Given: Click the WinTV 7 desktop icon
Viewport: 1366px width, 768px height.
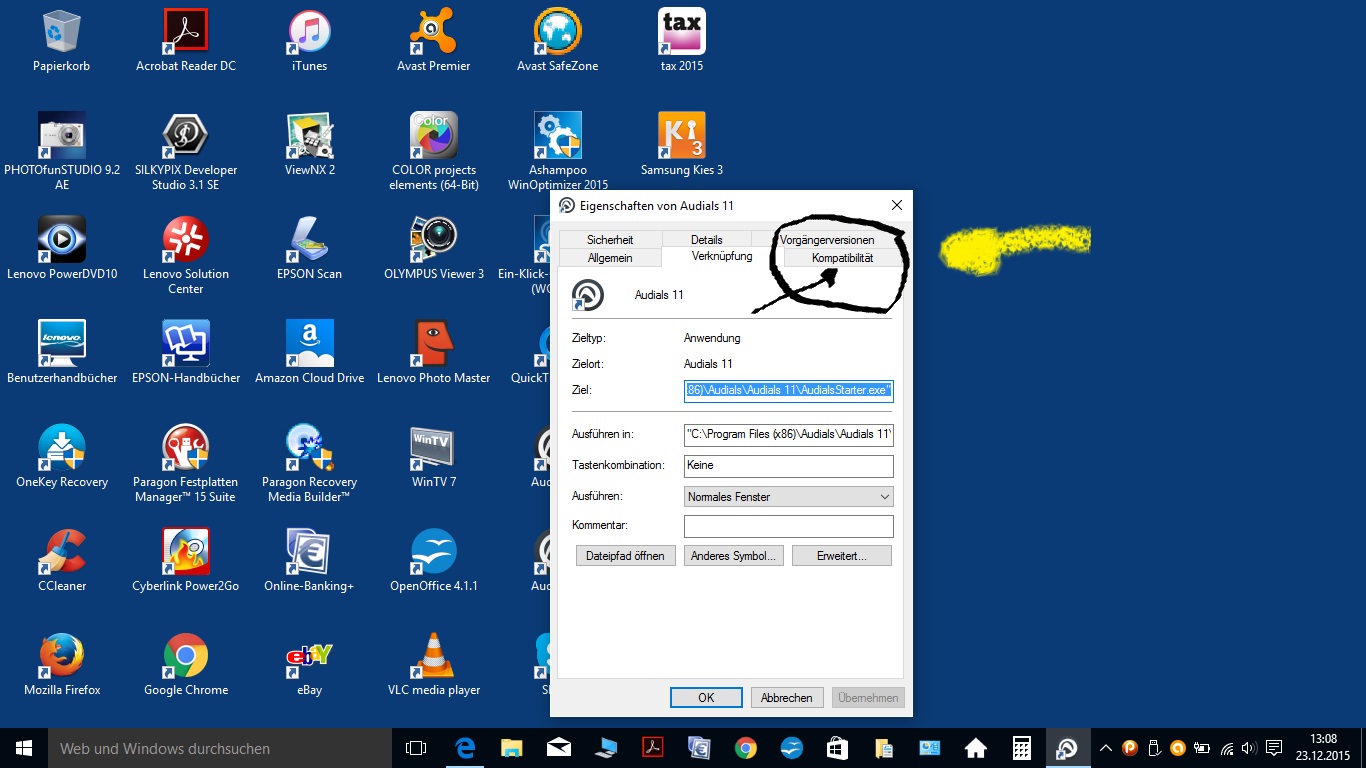Looking at the screenshot, I should click(x=434, y=457).
